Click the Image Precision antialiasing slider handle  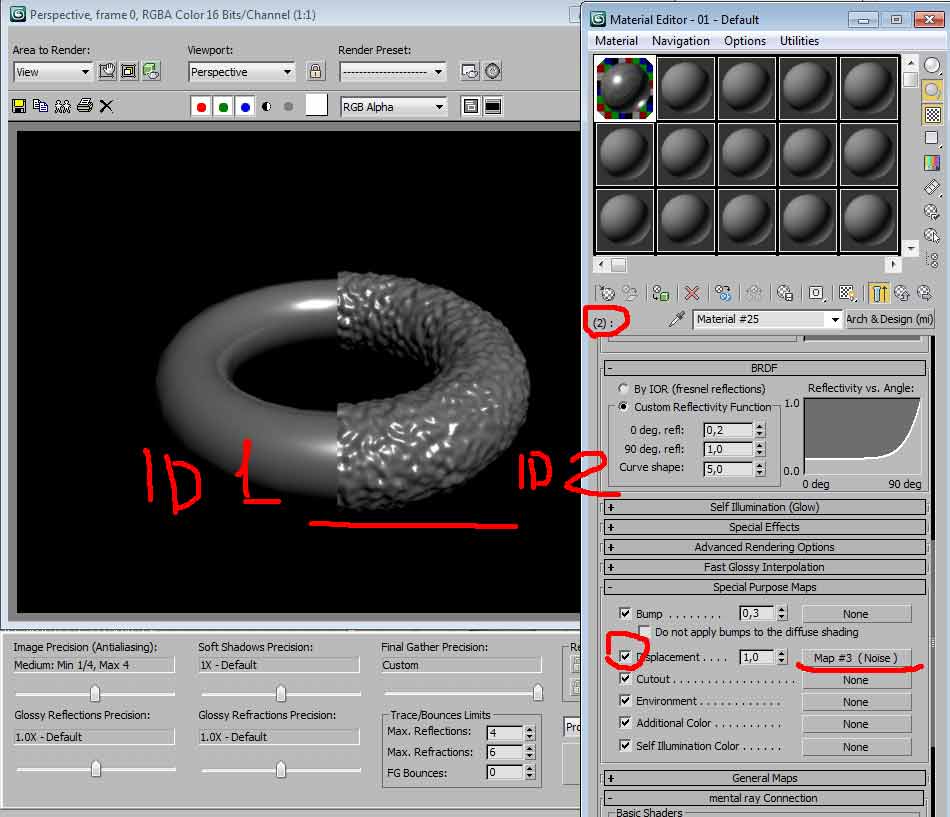[x=95, y=693]
